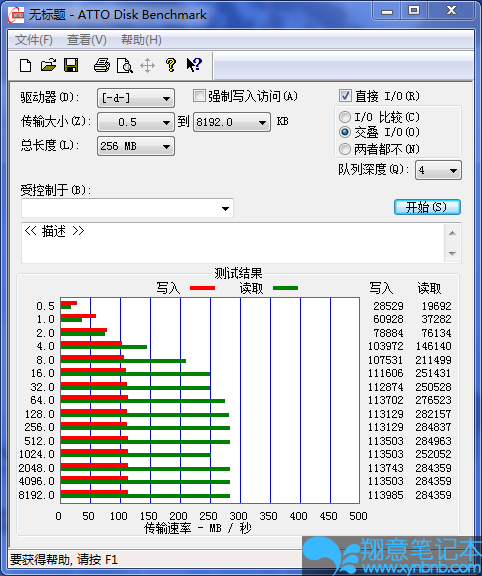Click the read value 19692
Image resolution: width=482 pixels, height=576 pixels.
click(436, 306)
